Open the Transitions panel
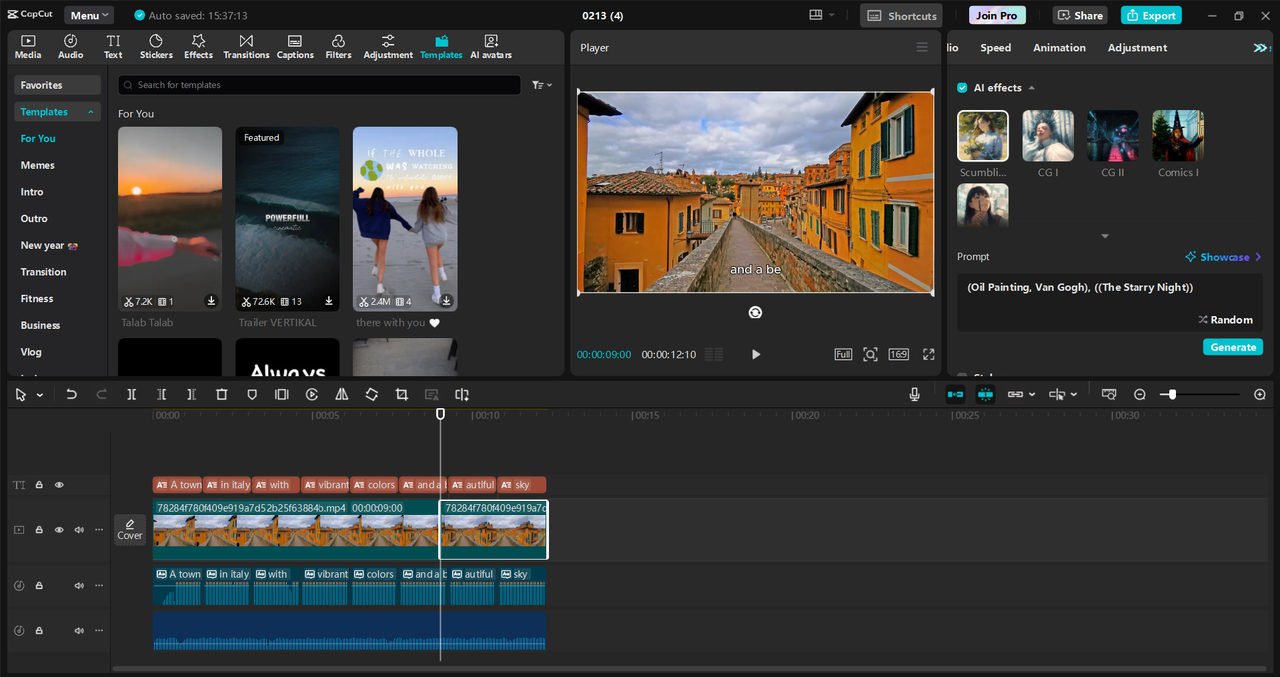This screenshot has width=1280, height=677. (x=246, y=47)
